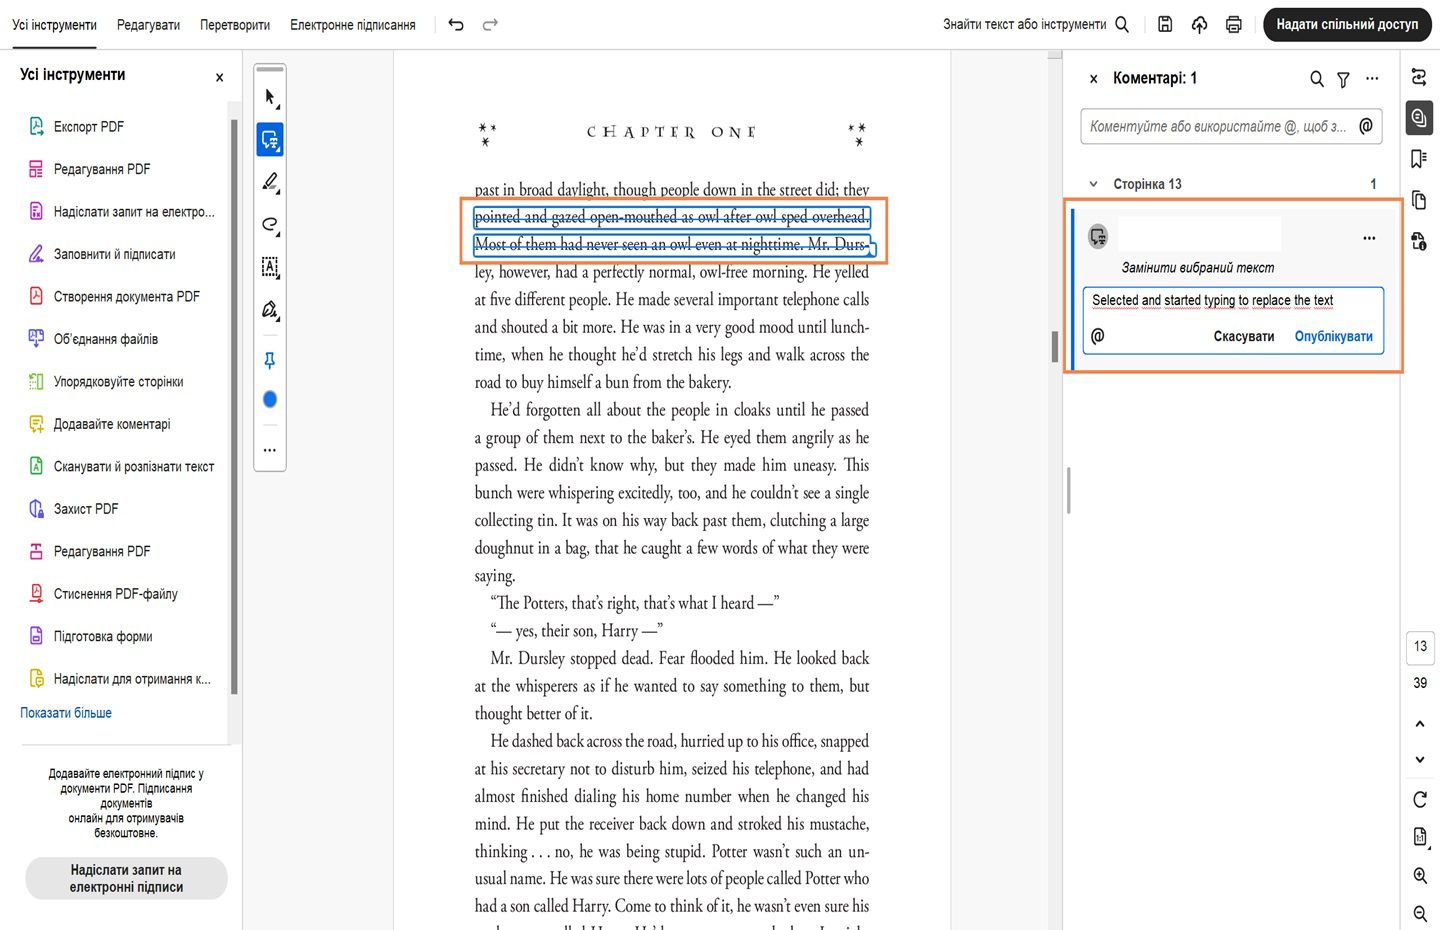Open the comments panel icon in right rail

point(1419,118)
